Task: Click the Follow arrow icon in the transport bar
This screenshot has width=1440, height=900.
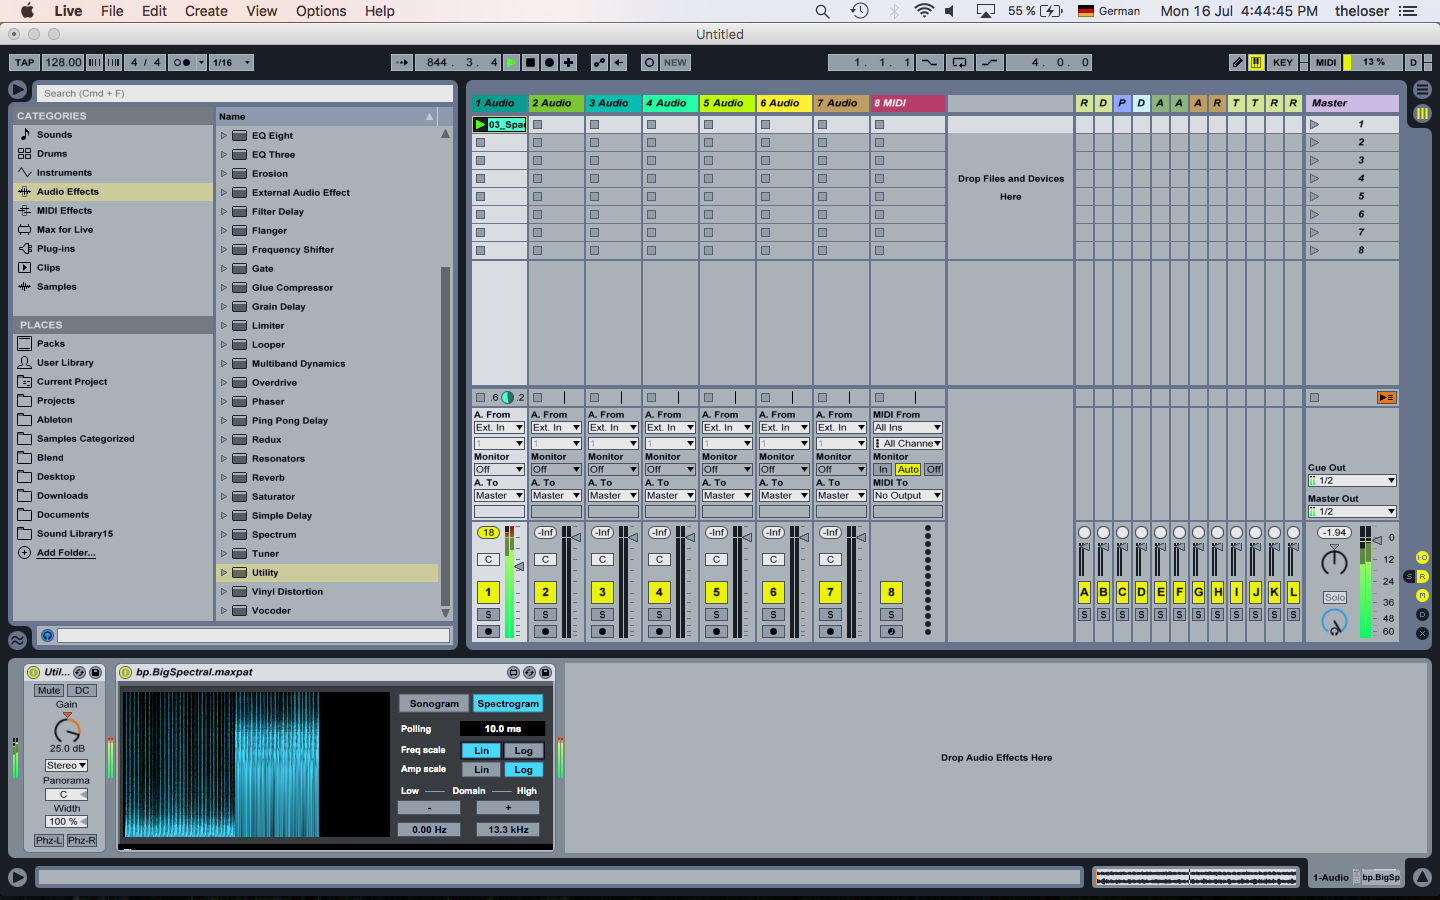Action: click(x=402, y=62)
